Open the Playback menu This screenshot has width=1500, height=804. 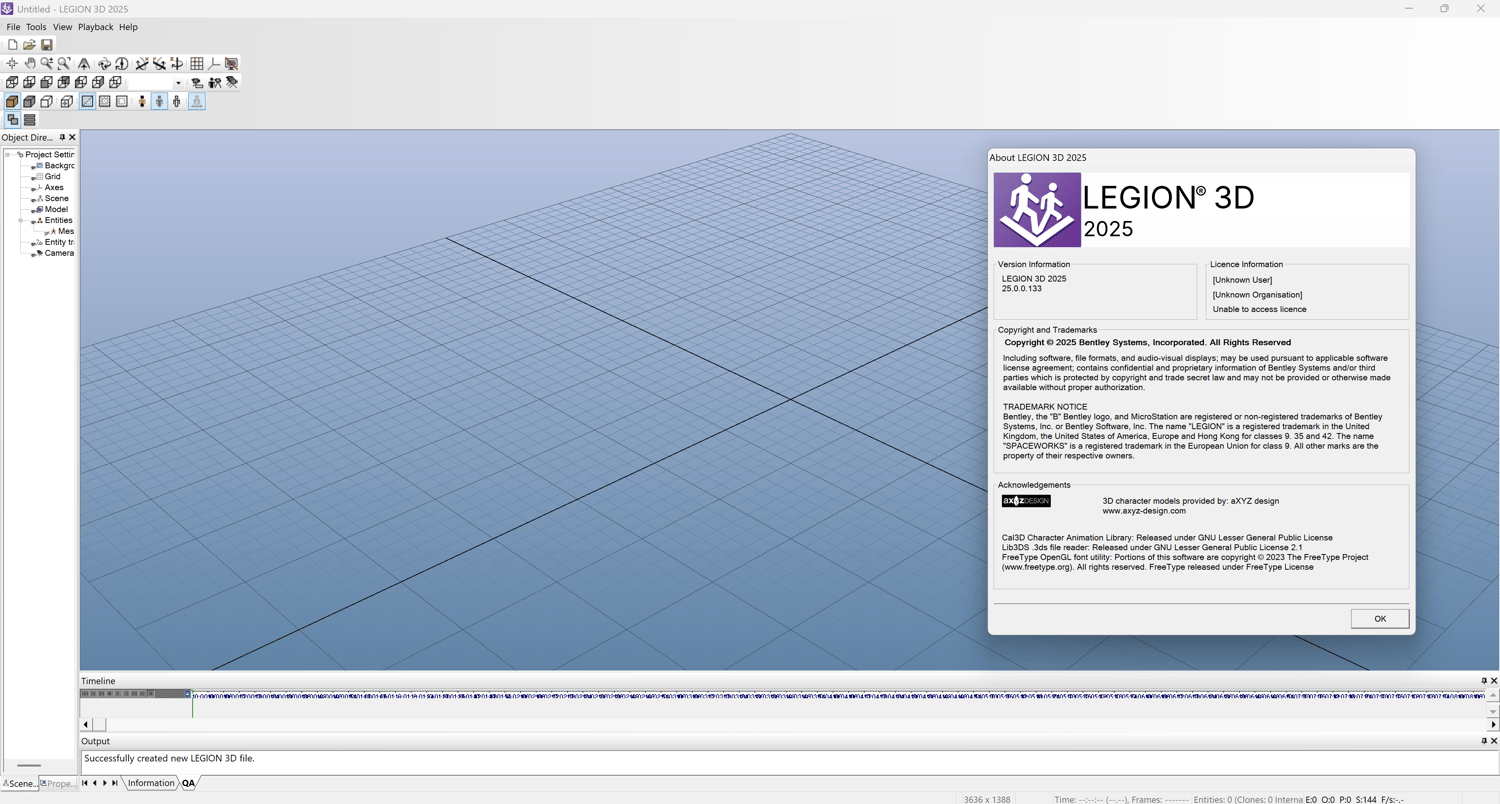click(x=96, y=27)
